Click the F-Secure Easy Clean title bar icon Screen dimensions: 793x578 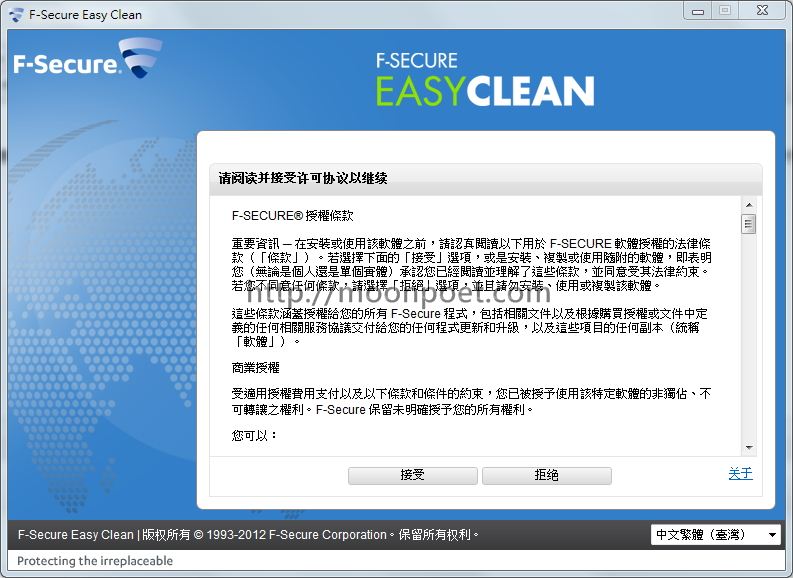pos(16,15)
